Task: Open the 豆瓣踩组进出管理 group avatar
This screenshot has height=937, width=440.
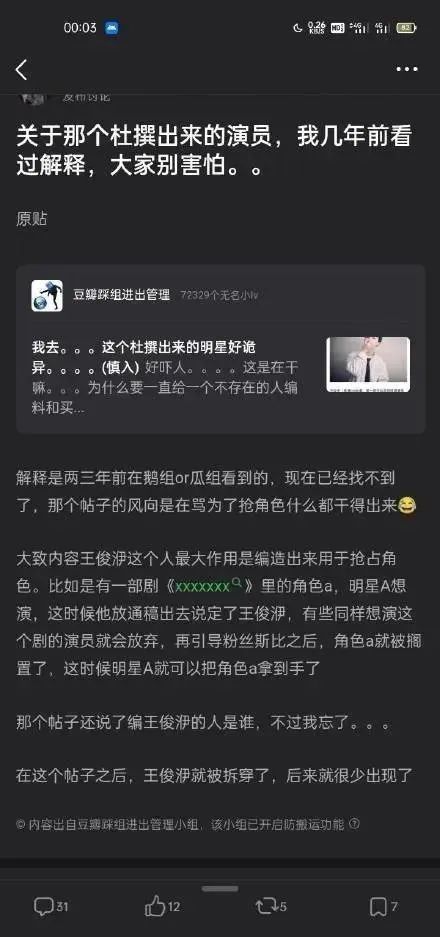Action: 47,295
